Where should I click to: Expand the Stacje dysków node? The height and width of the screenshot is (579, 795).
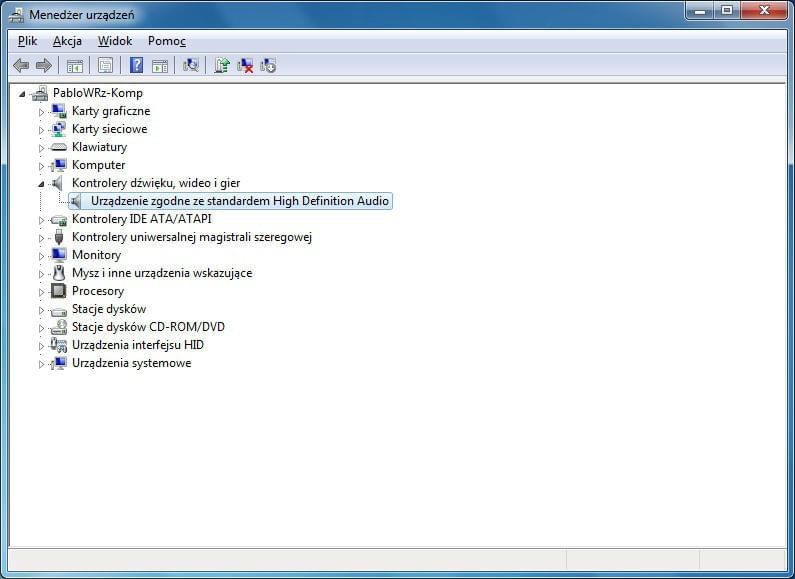pyautogui.click(x=42, y=310)
